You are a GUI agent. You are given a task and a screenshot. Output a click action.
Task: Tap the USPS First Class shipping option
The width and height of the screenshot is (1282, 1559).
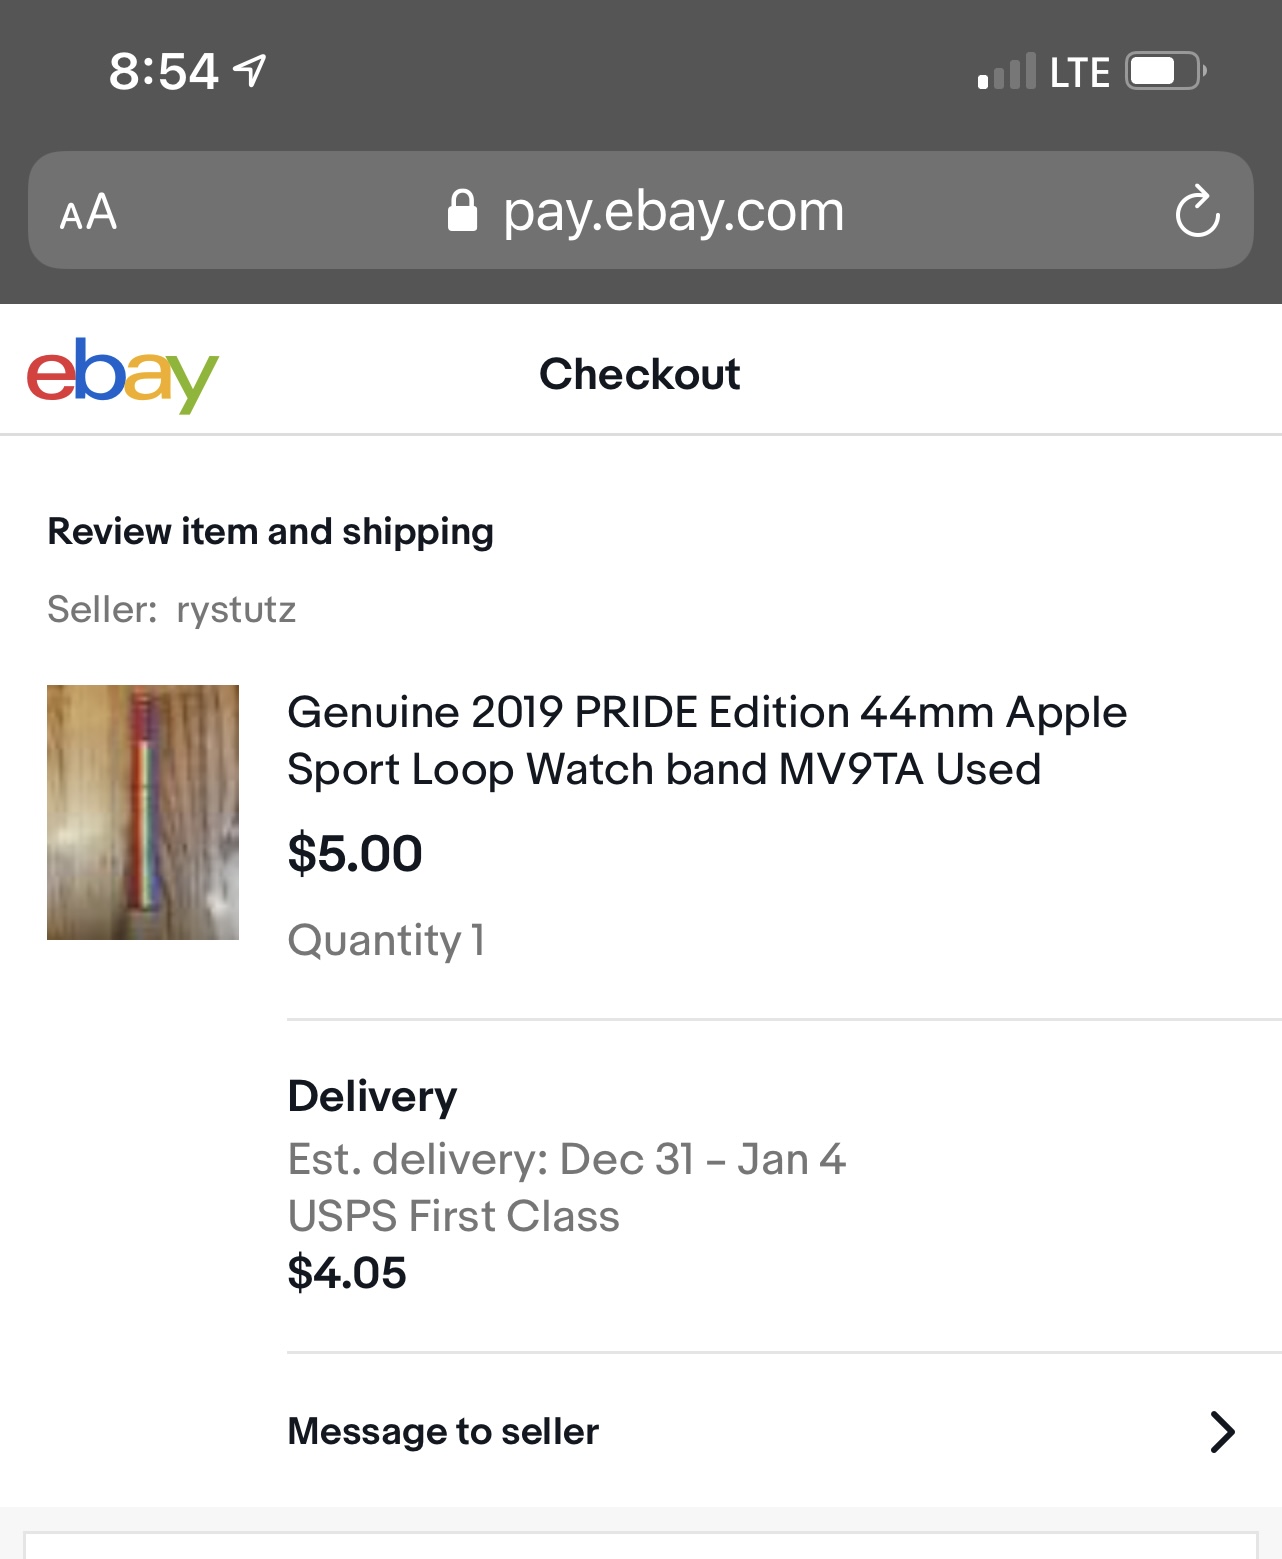pos(453,1216)
